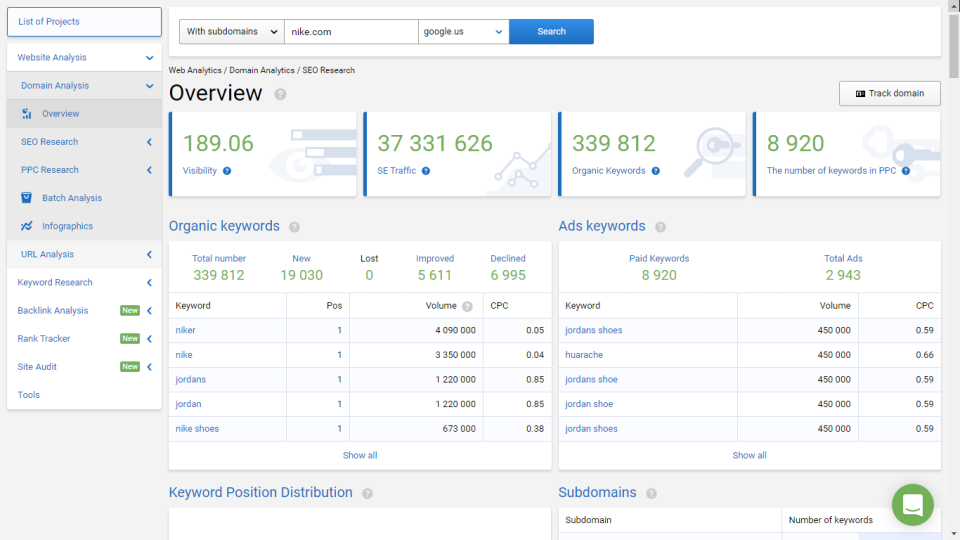Click help icon next to Overview heading
960x540 pixels.
[280, 94]
